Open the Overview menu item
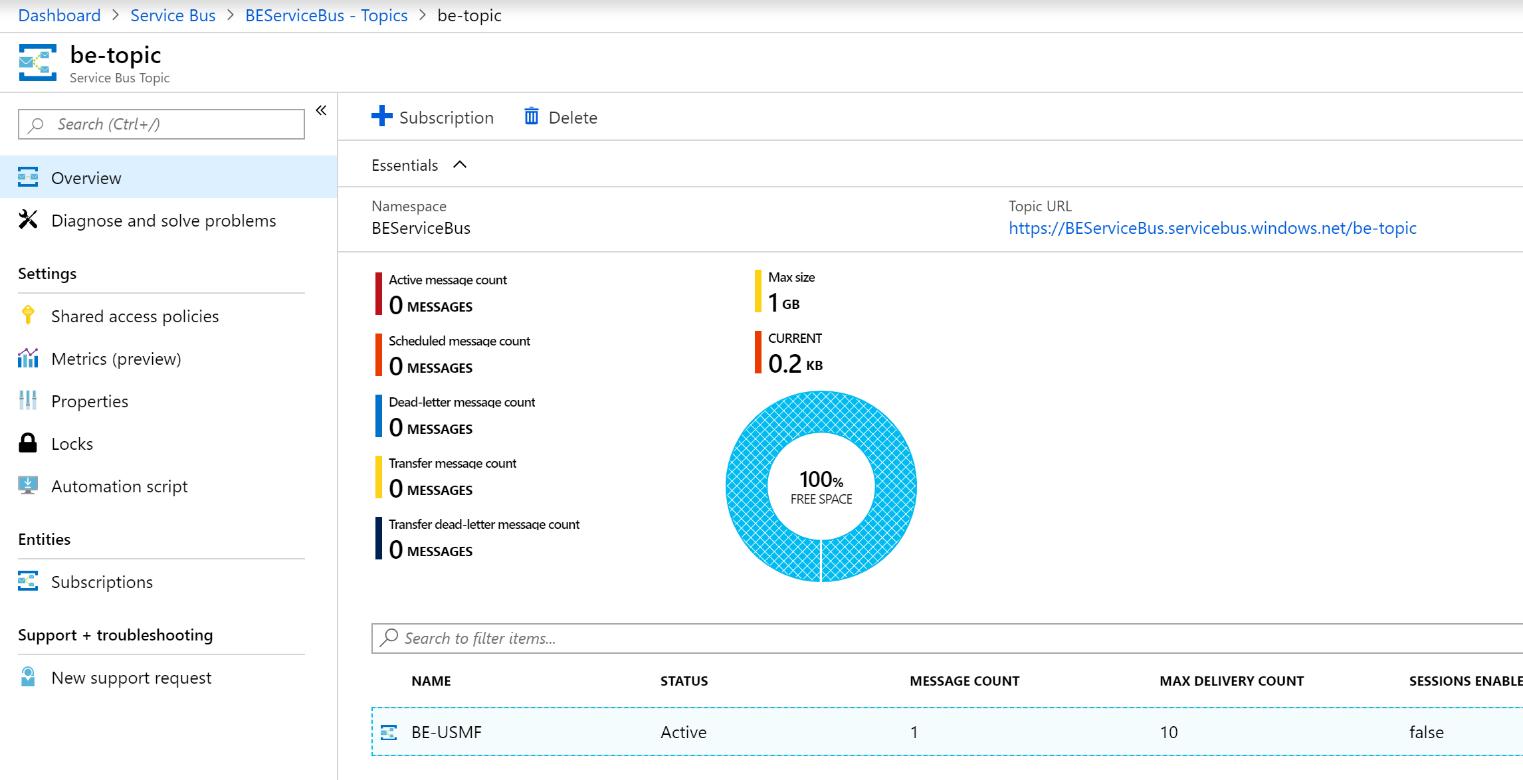 169,177
